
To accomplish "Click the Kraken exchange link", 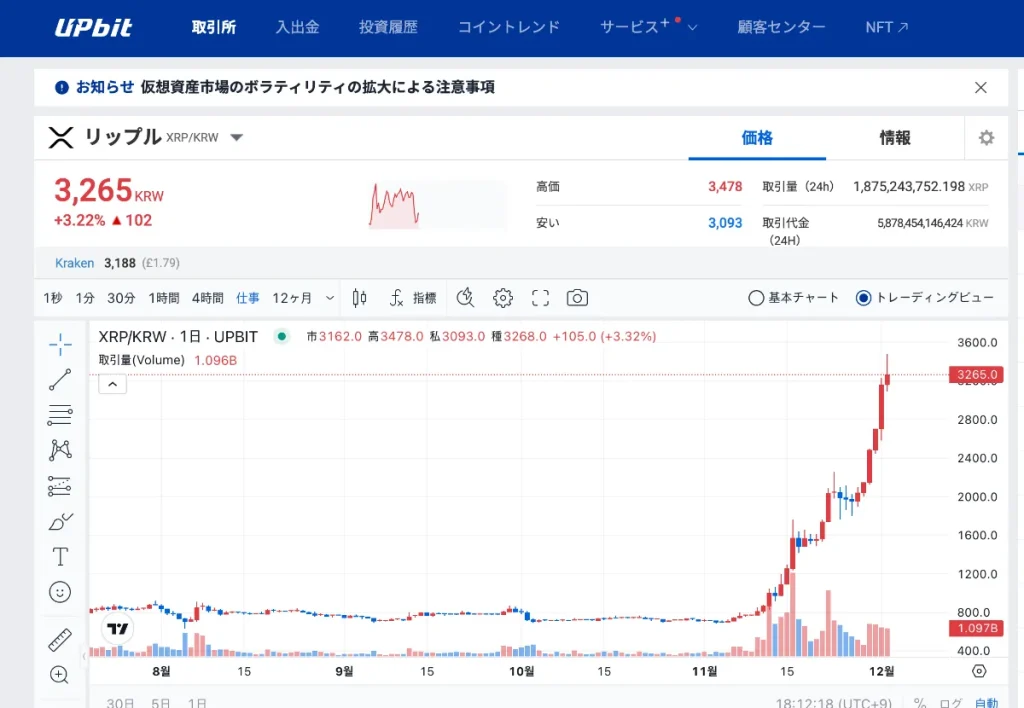I will [74, 263].
